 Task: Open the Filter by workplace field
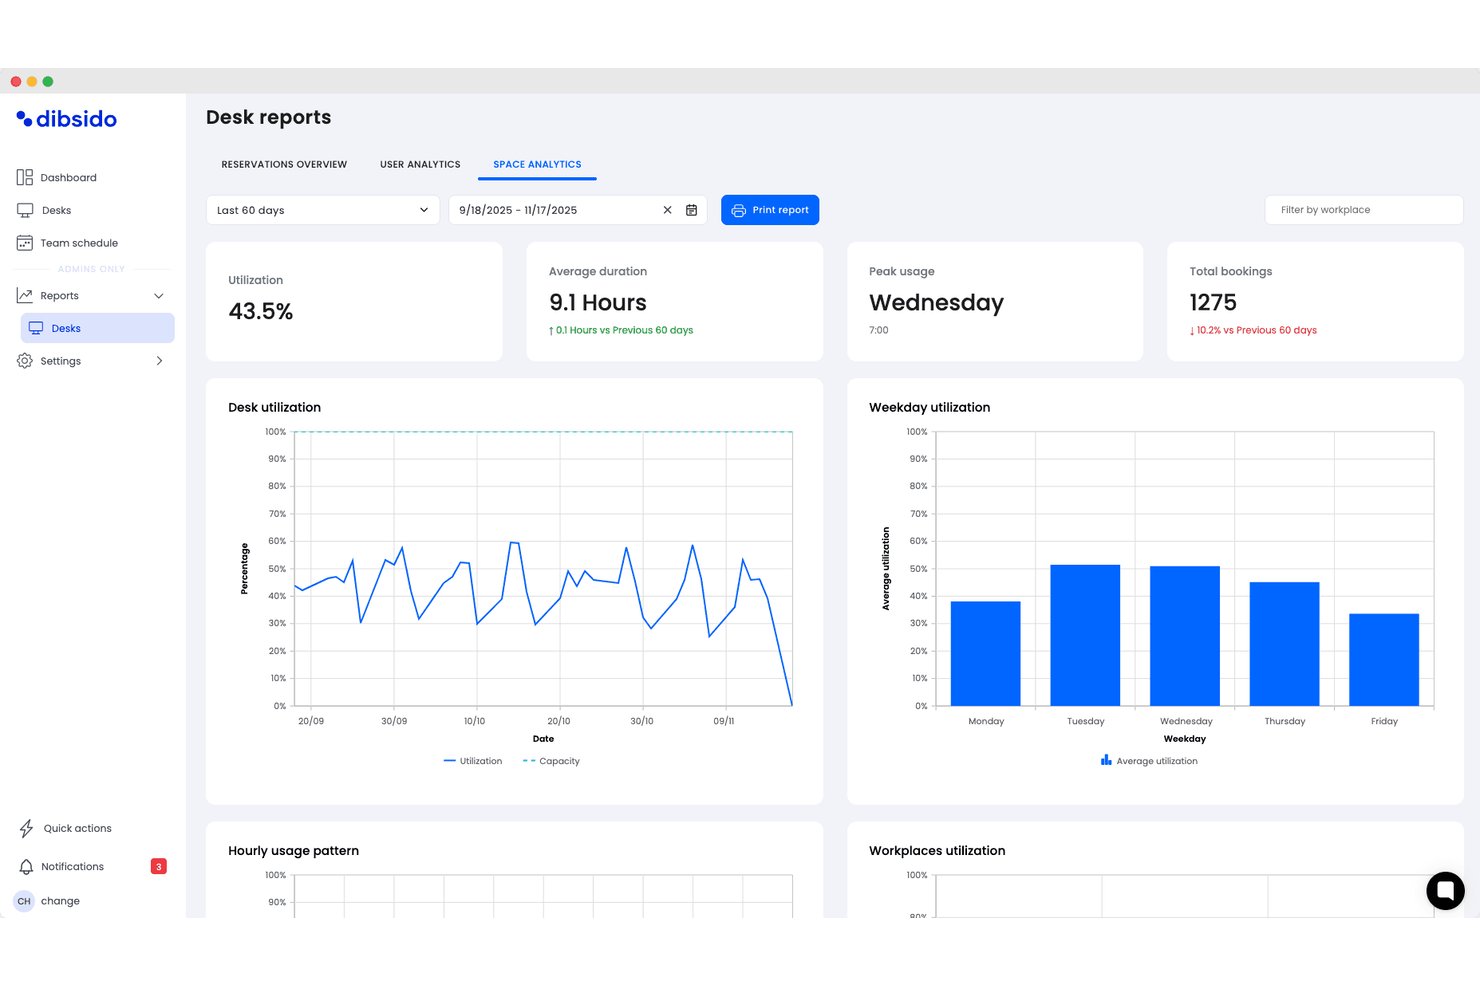click(x=1364, y=210)
